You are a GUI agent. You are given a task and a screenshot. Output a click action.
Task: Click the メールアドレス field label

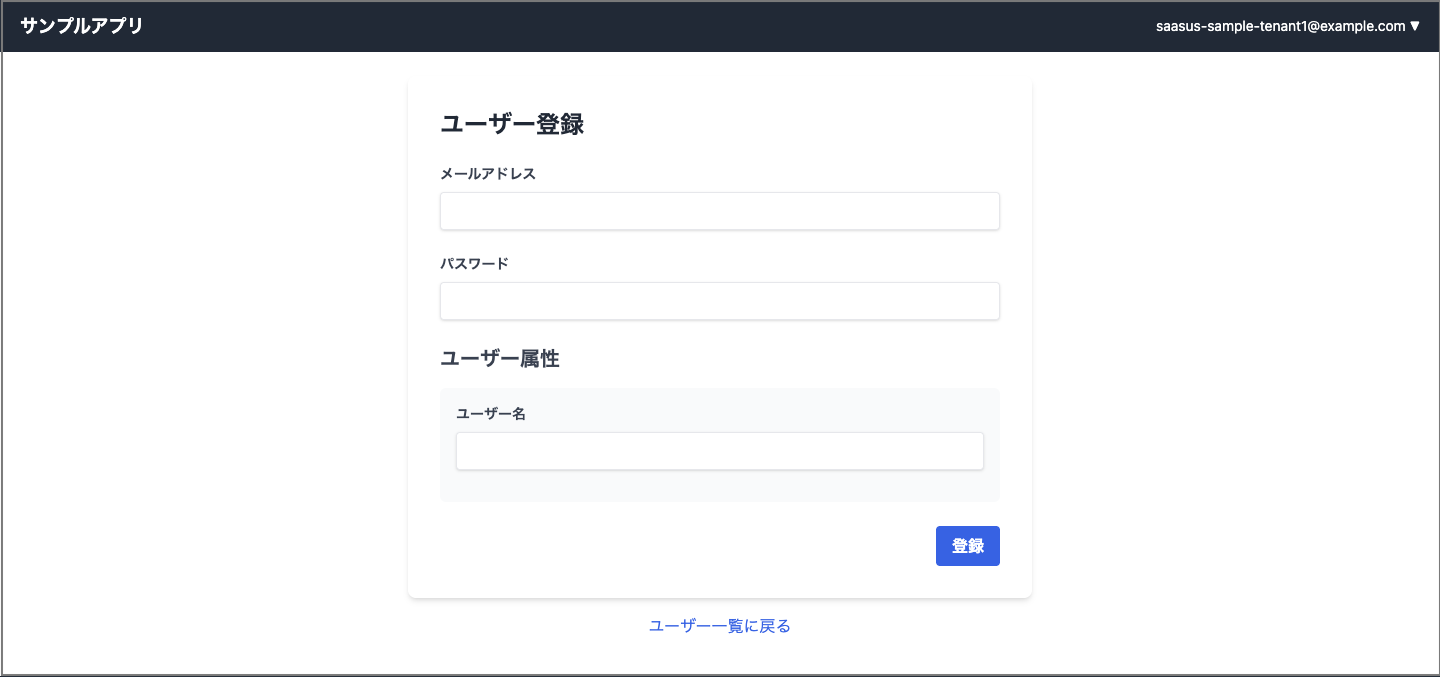tap(488, 174)
